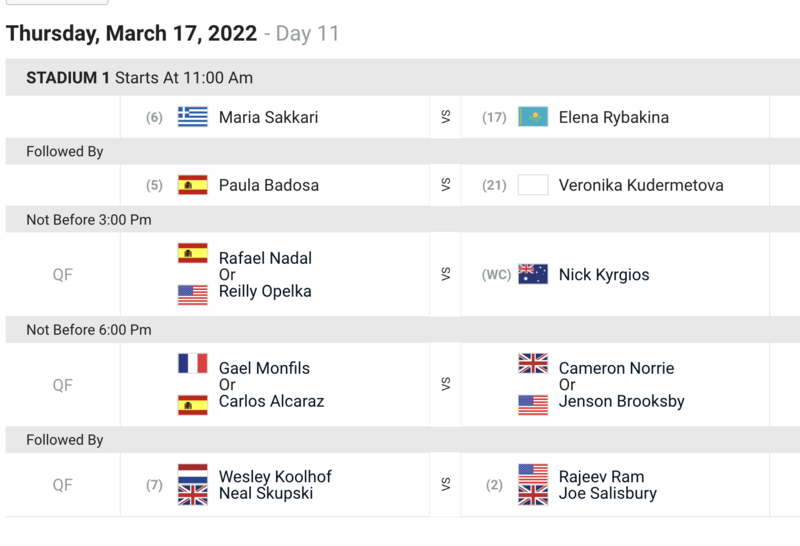The height and width of the screenshot is (546, 800).
Task: Open Carlos Alcaraz's player link
Action: (271, 402)
